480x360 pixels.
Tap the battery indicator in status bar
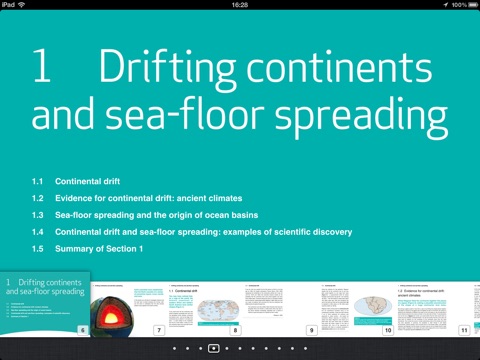pos(473,5)
